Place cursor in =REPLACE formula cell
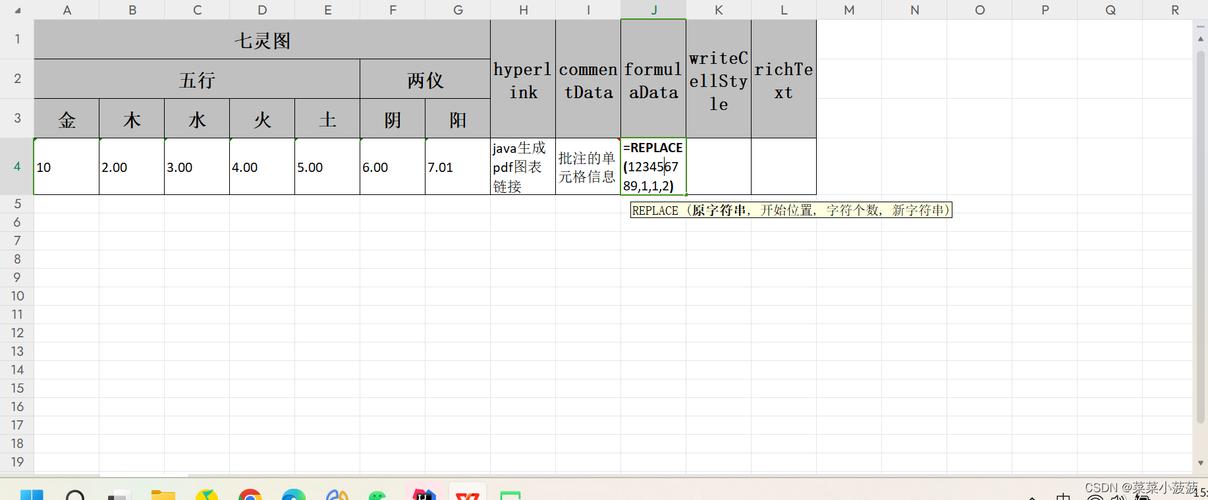Image resolution: width=1208 pixels, height=500 pixels. [653, 166]
